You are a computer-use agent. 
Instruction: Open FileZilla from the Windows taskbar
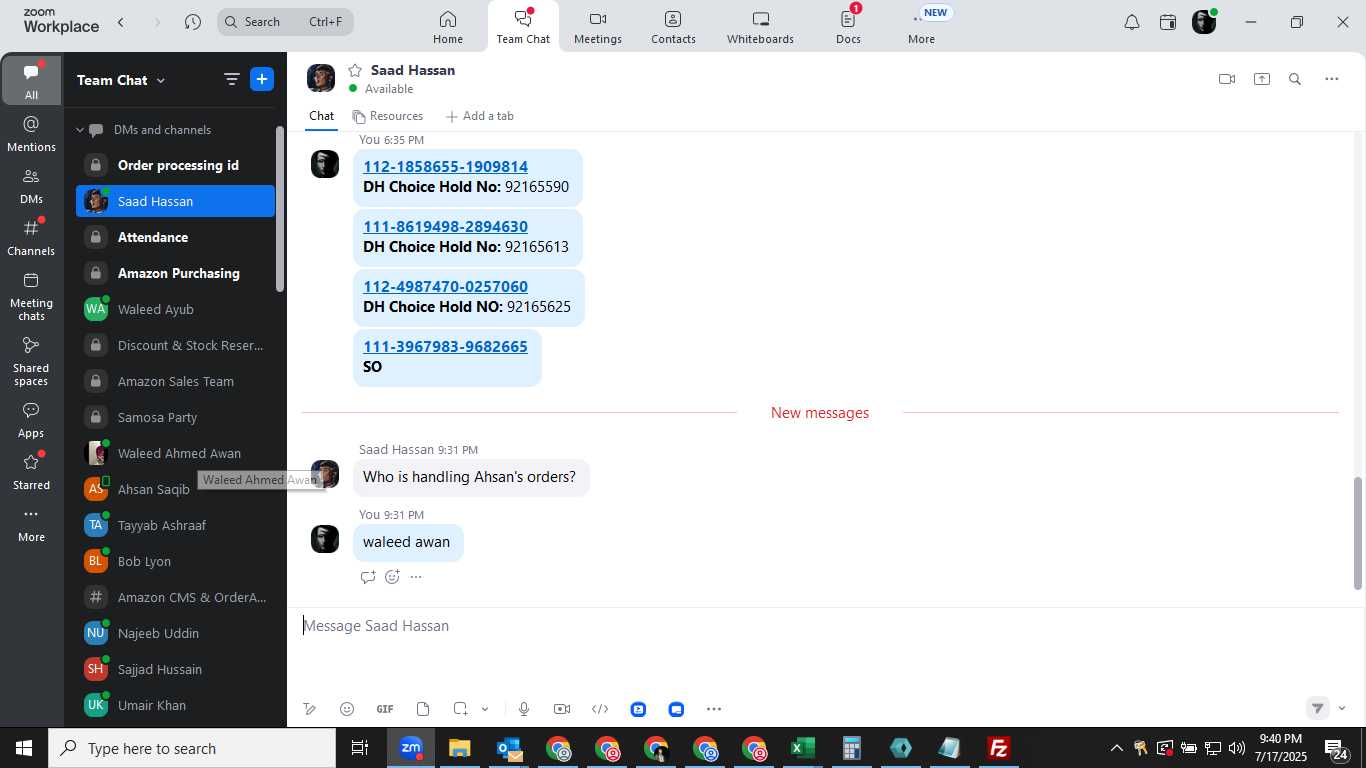998,748
